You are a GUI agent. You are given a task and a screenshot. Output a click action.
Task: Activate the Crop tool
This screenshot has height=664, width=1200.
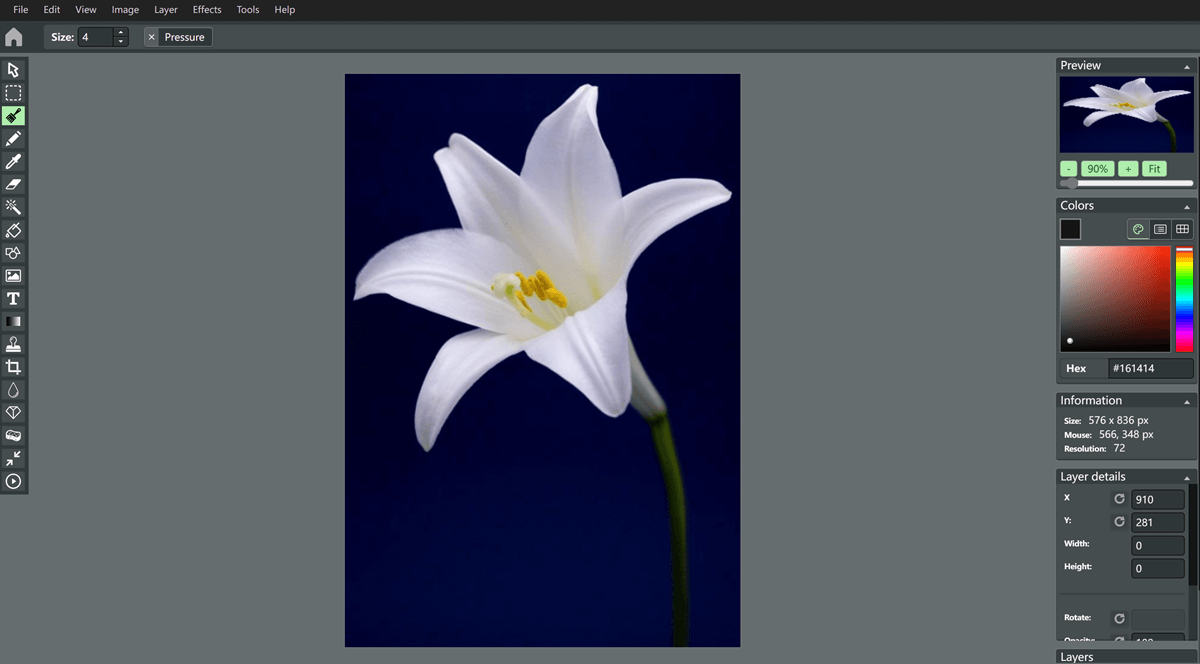coord(14,367)
